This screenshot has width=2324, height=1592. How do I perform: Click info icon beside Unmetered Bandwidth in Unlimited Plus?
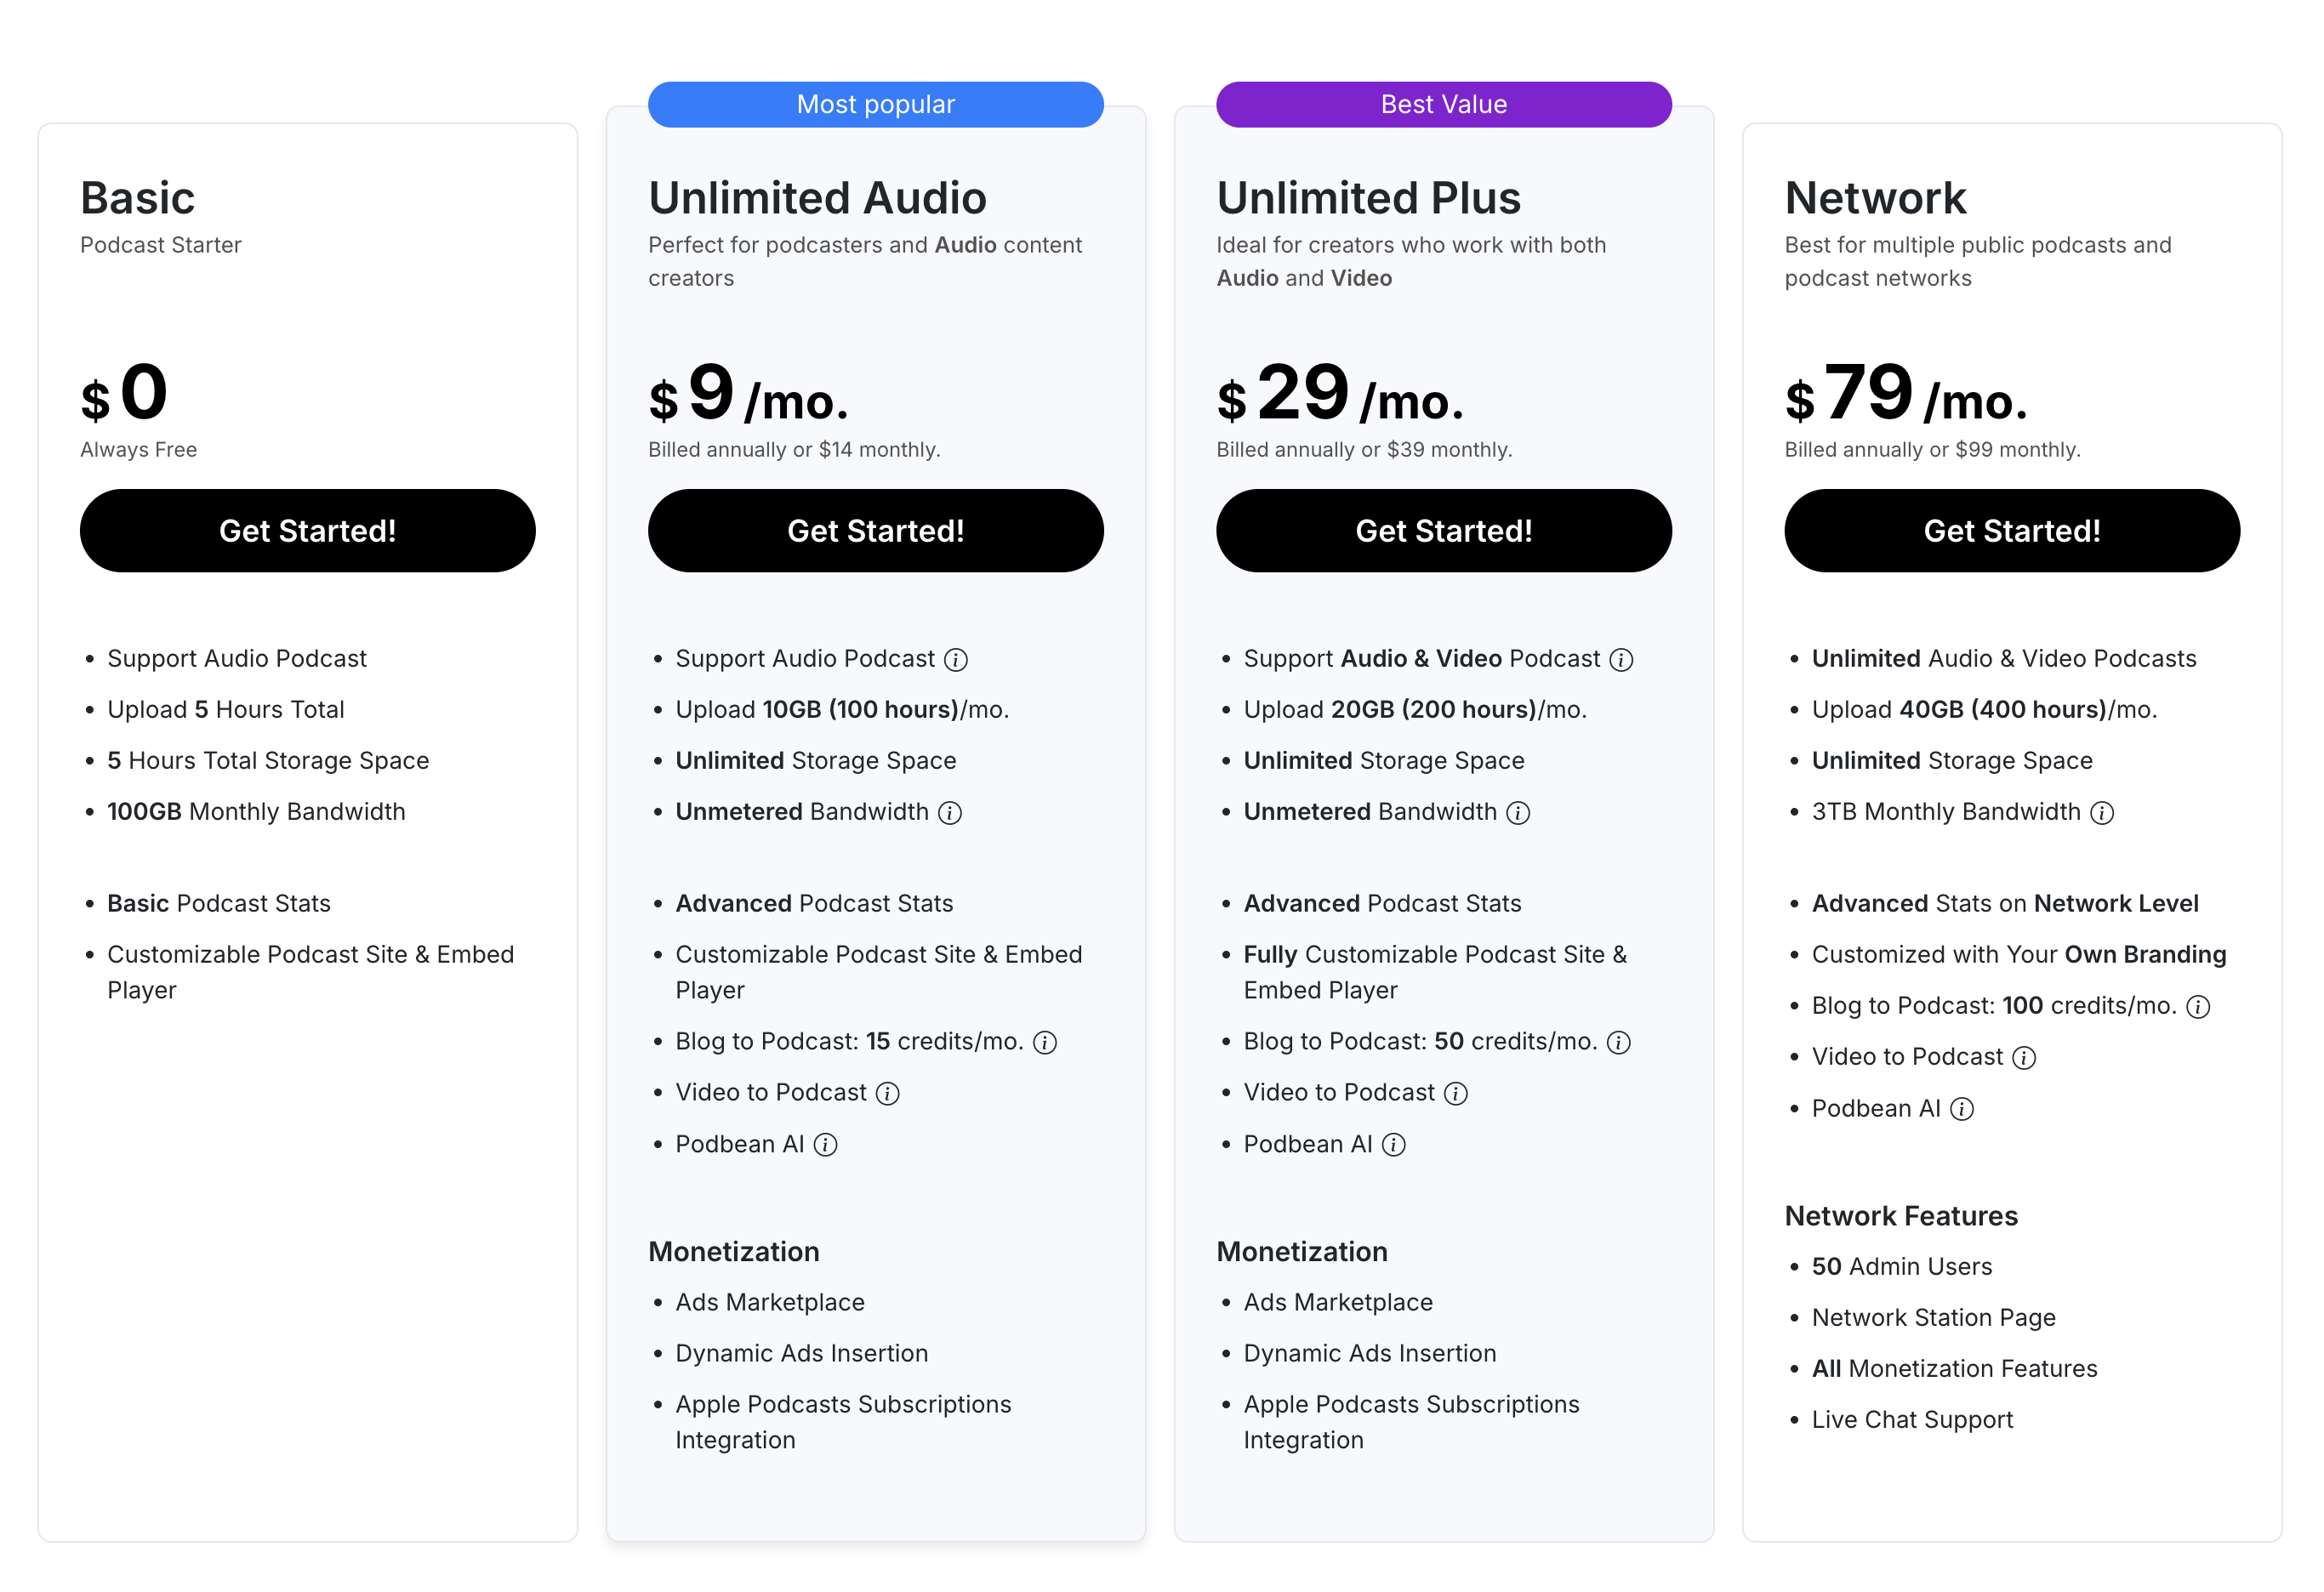click(x=1518, y=813)
